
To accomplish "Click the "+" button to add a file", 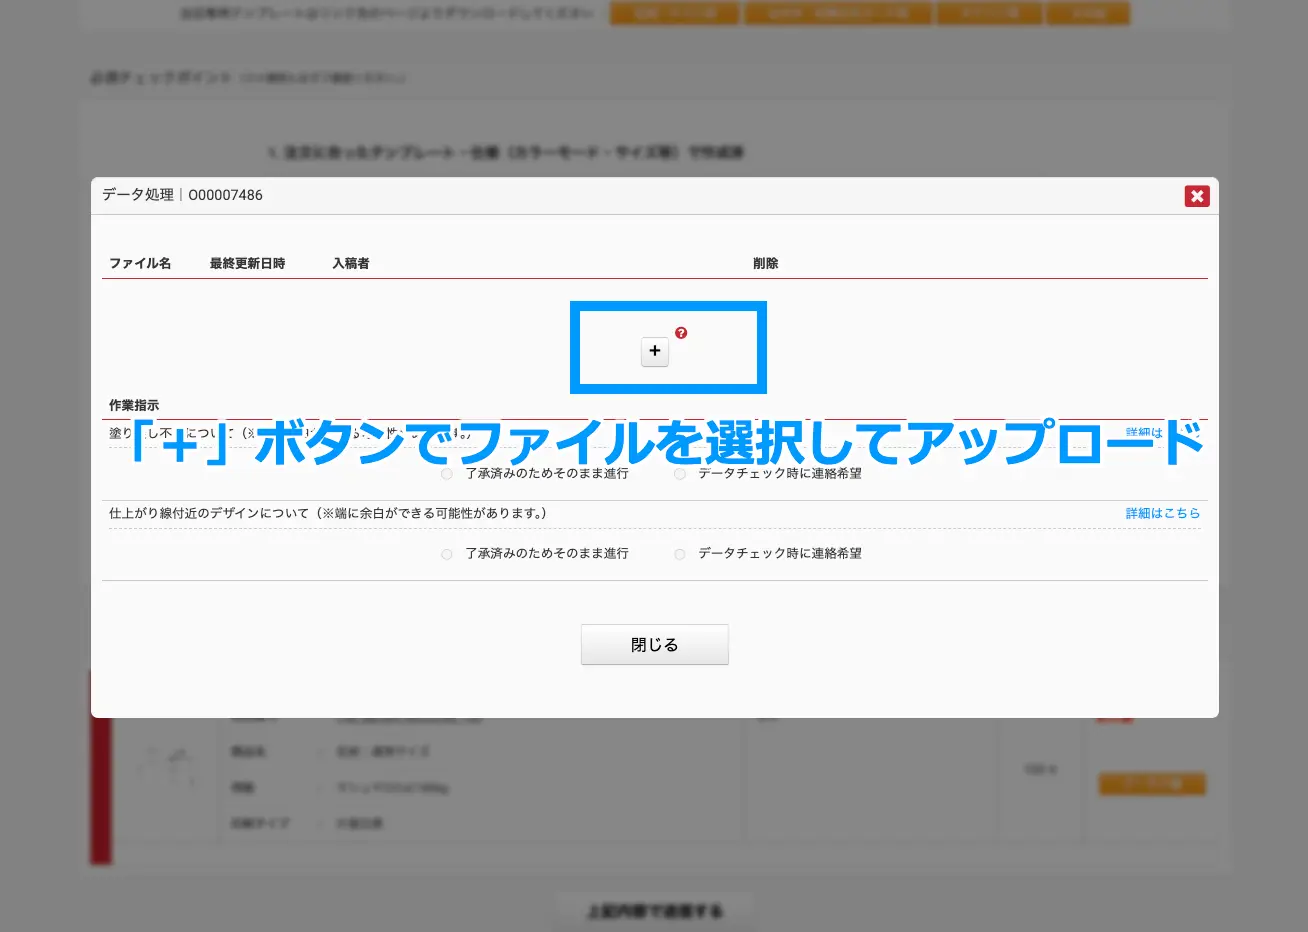I will [x=654, y=351].
